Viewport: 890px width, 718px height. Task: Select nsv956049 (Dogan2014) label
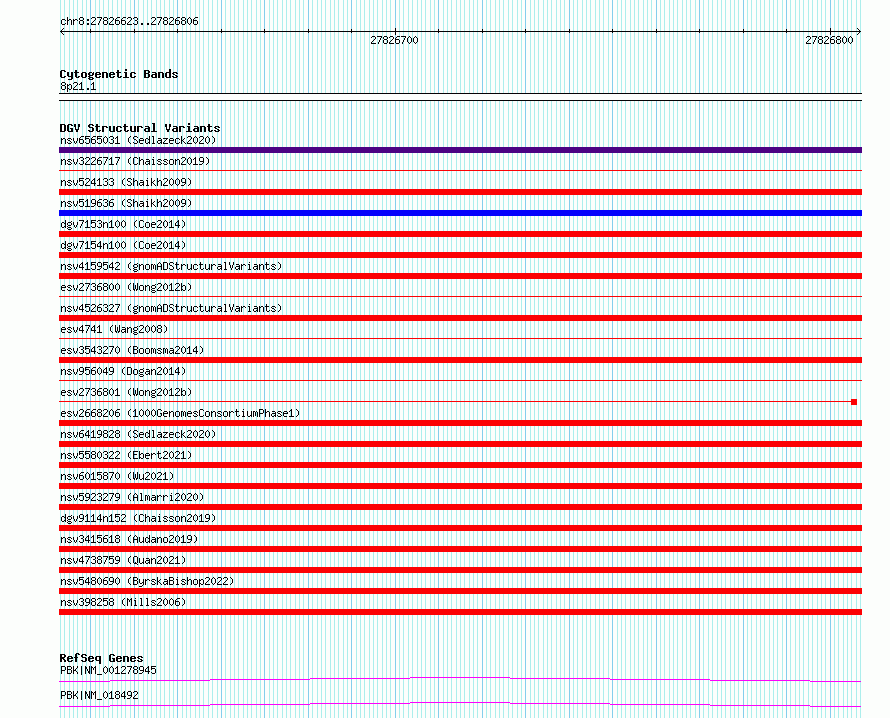pyautogui.click(x=123, y=371)
